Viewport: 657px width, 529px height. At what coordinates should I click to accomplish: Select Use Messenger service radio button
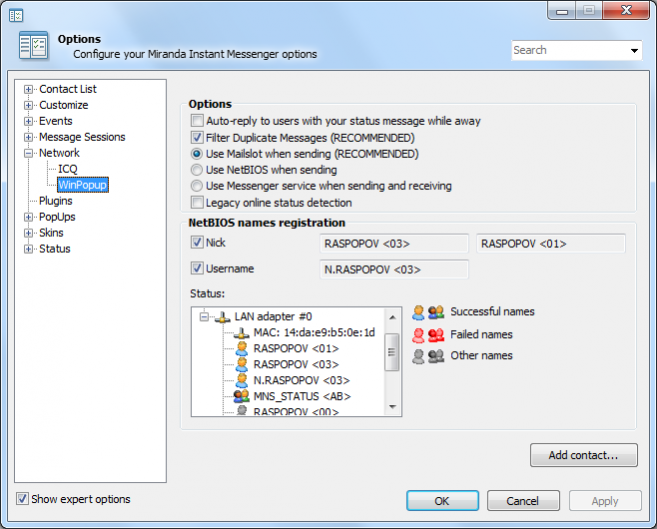[x=197, y=186]
